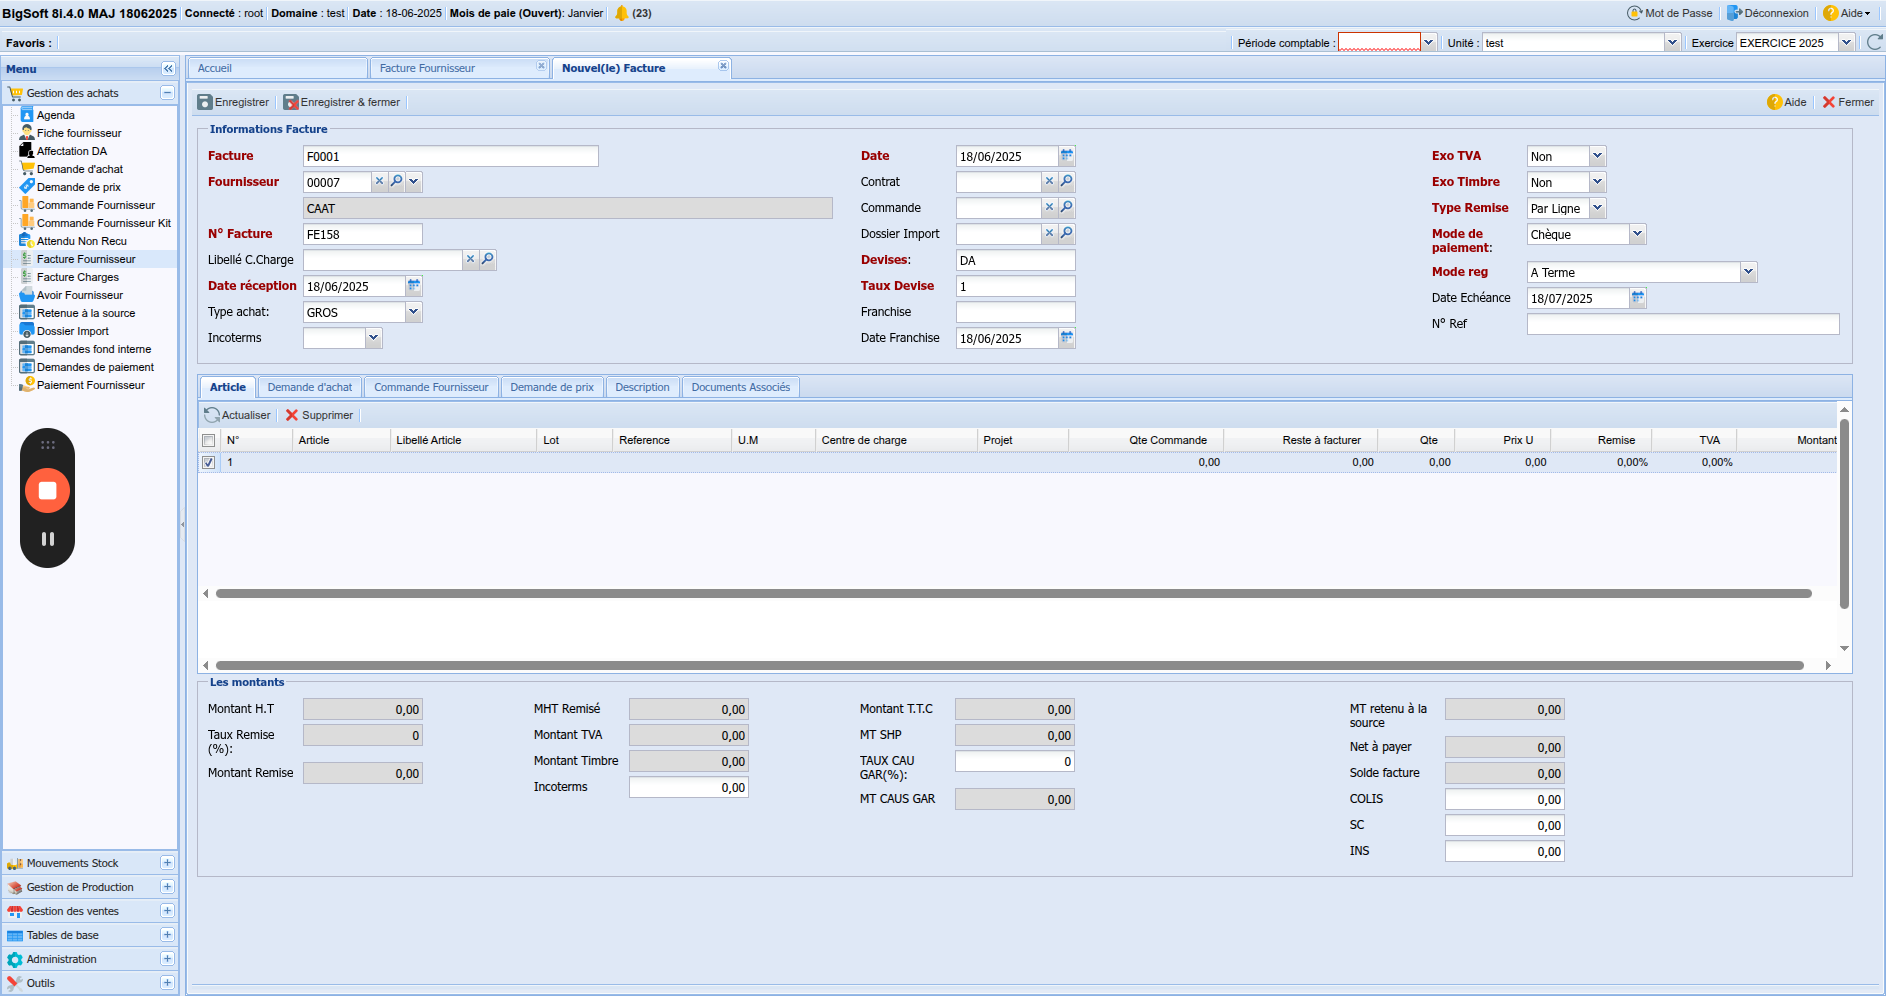Click the N° Ref input field
Viewport: 1886px width, 996px height.
1682,324
